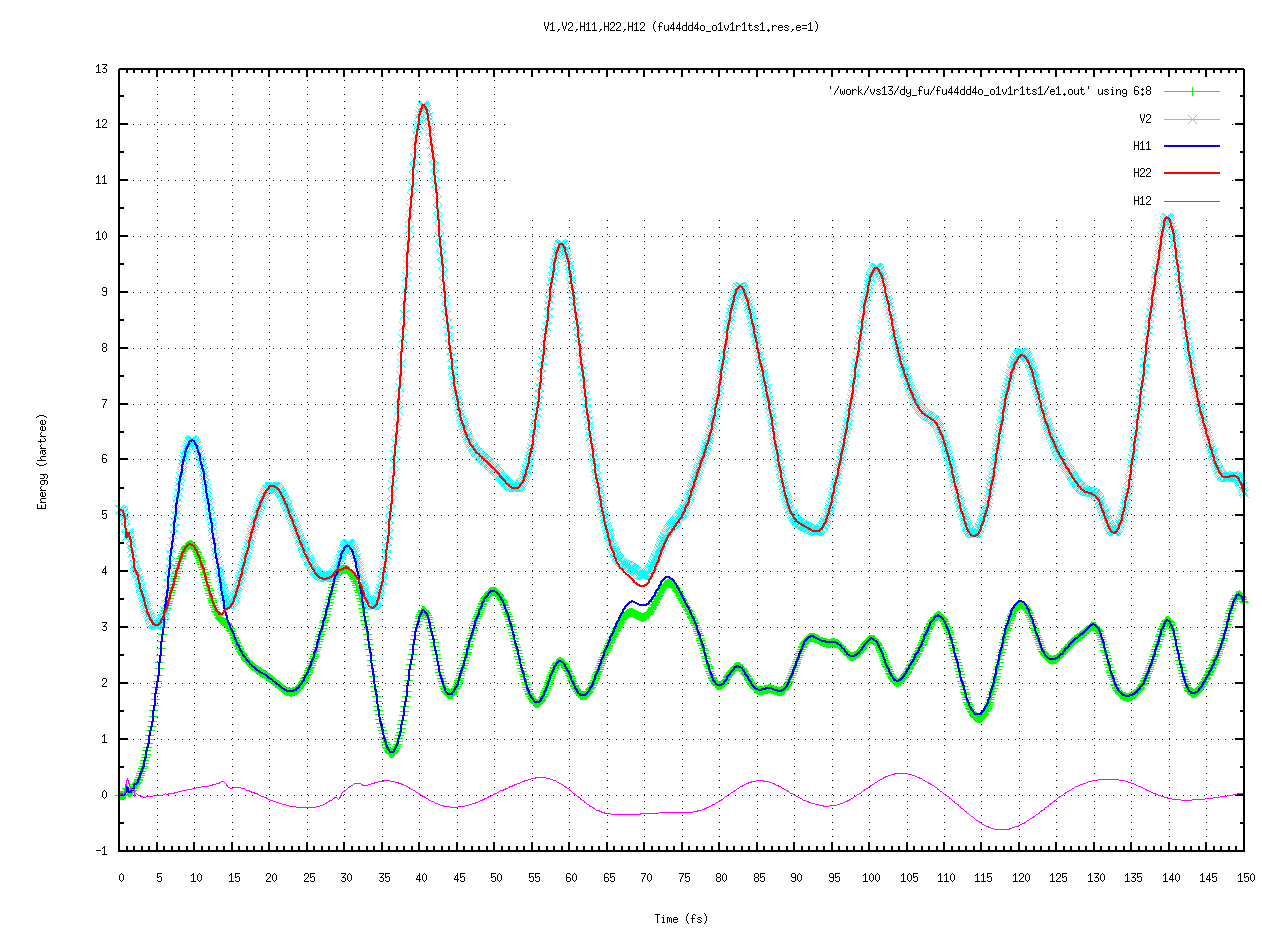Click the x-axis tick label '40'
Viewport: 1262px width, 935px height.
420,877
